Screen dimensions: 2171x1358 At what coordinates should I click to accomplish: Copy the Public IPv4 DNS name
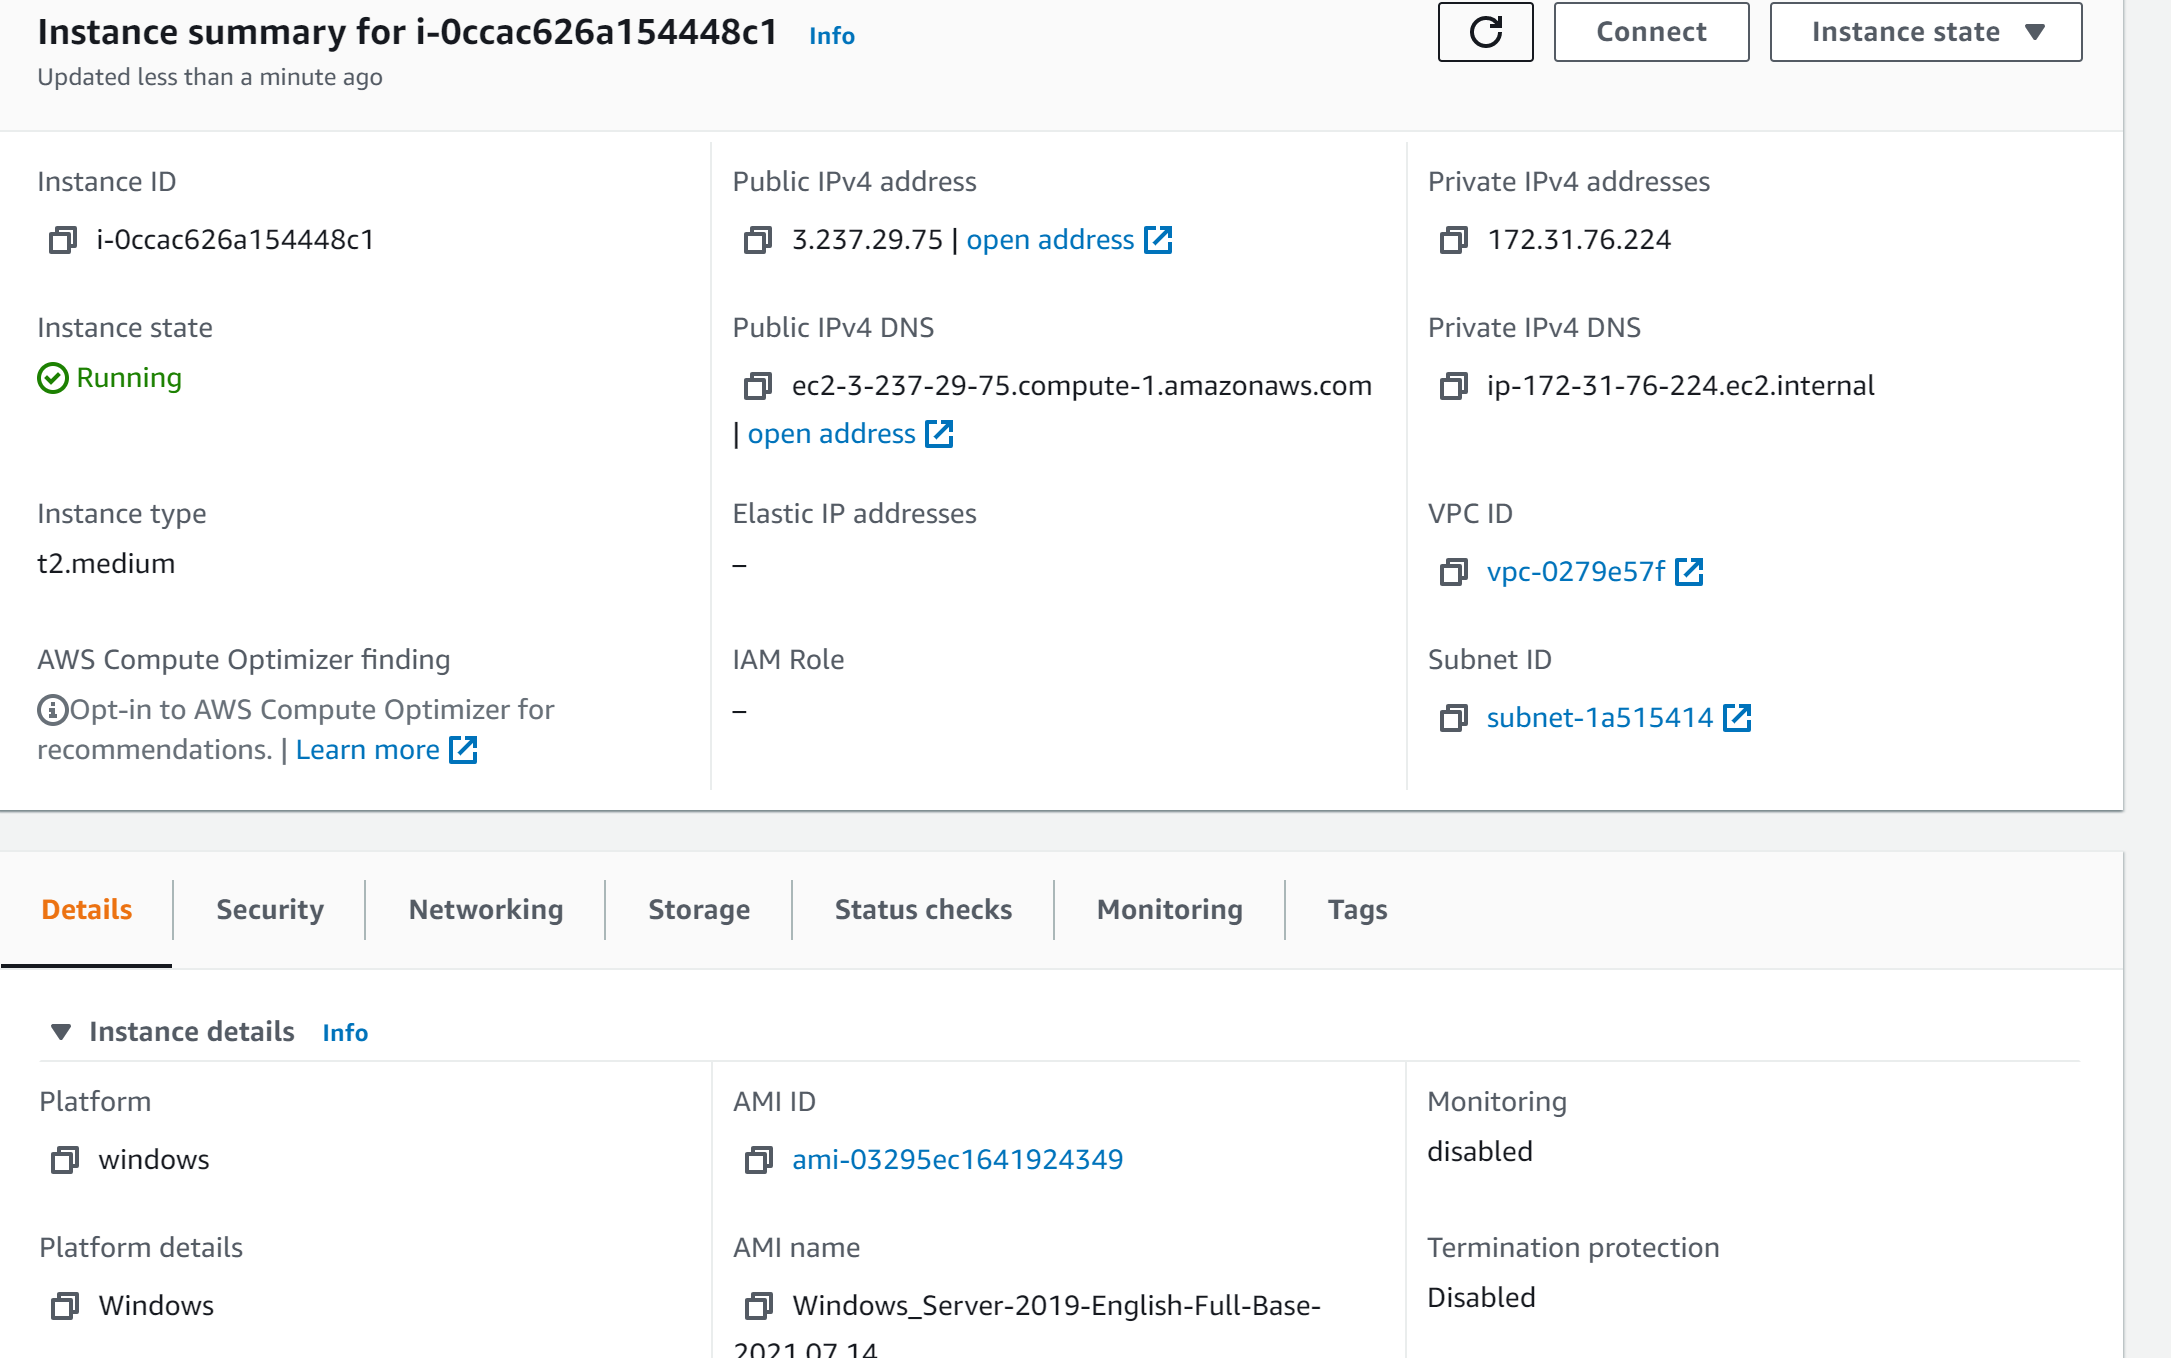[758, 386]
